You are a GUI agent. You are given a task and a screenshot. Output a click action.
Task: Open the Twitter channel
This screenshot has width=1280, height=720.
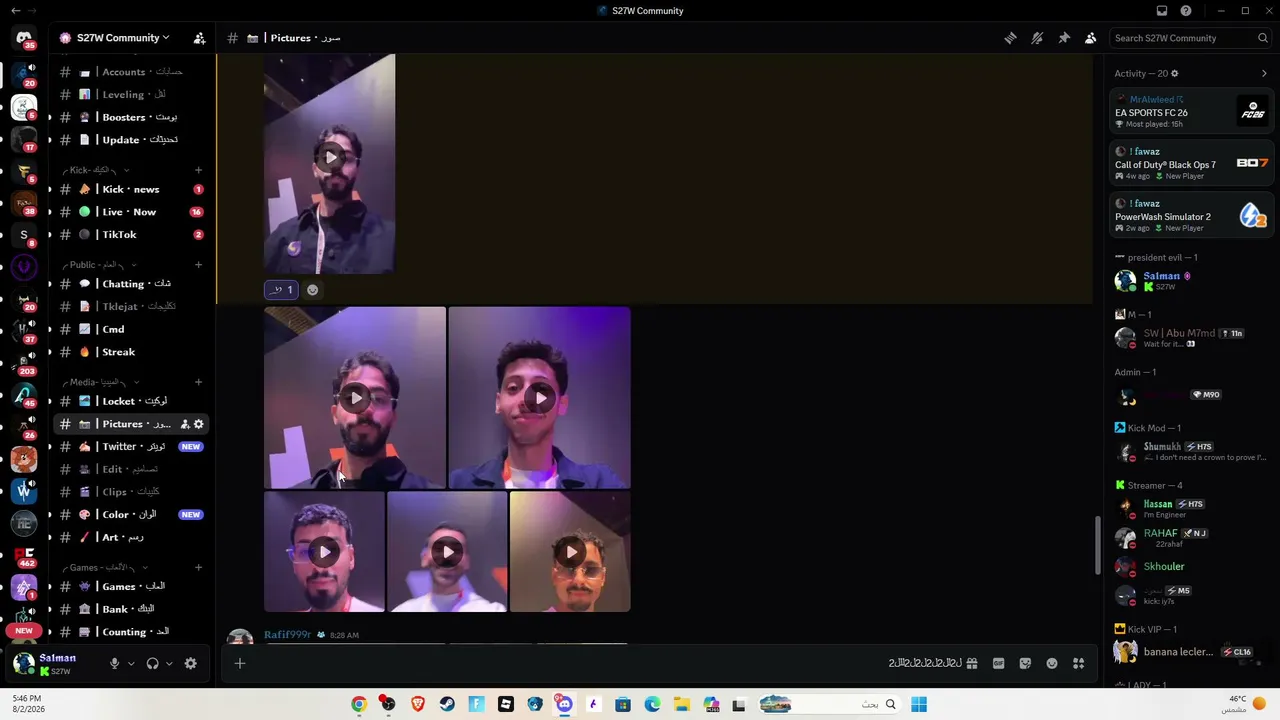click(x=131, y=447)
